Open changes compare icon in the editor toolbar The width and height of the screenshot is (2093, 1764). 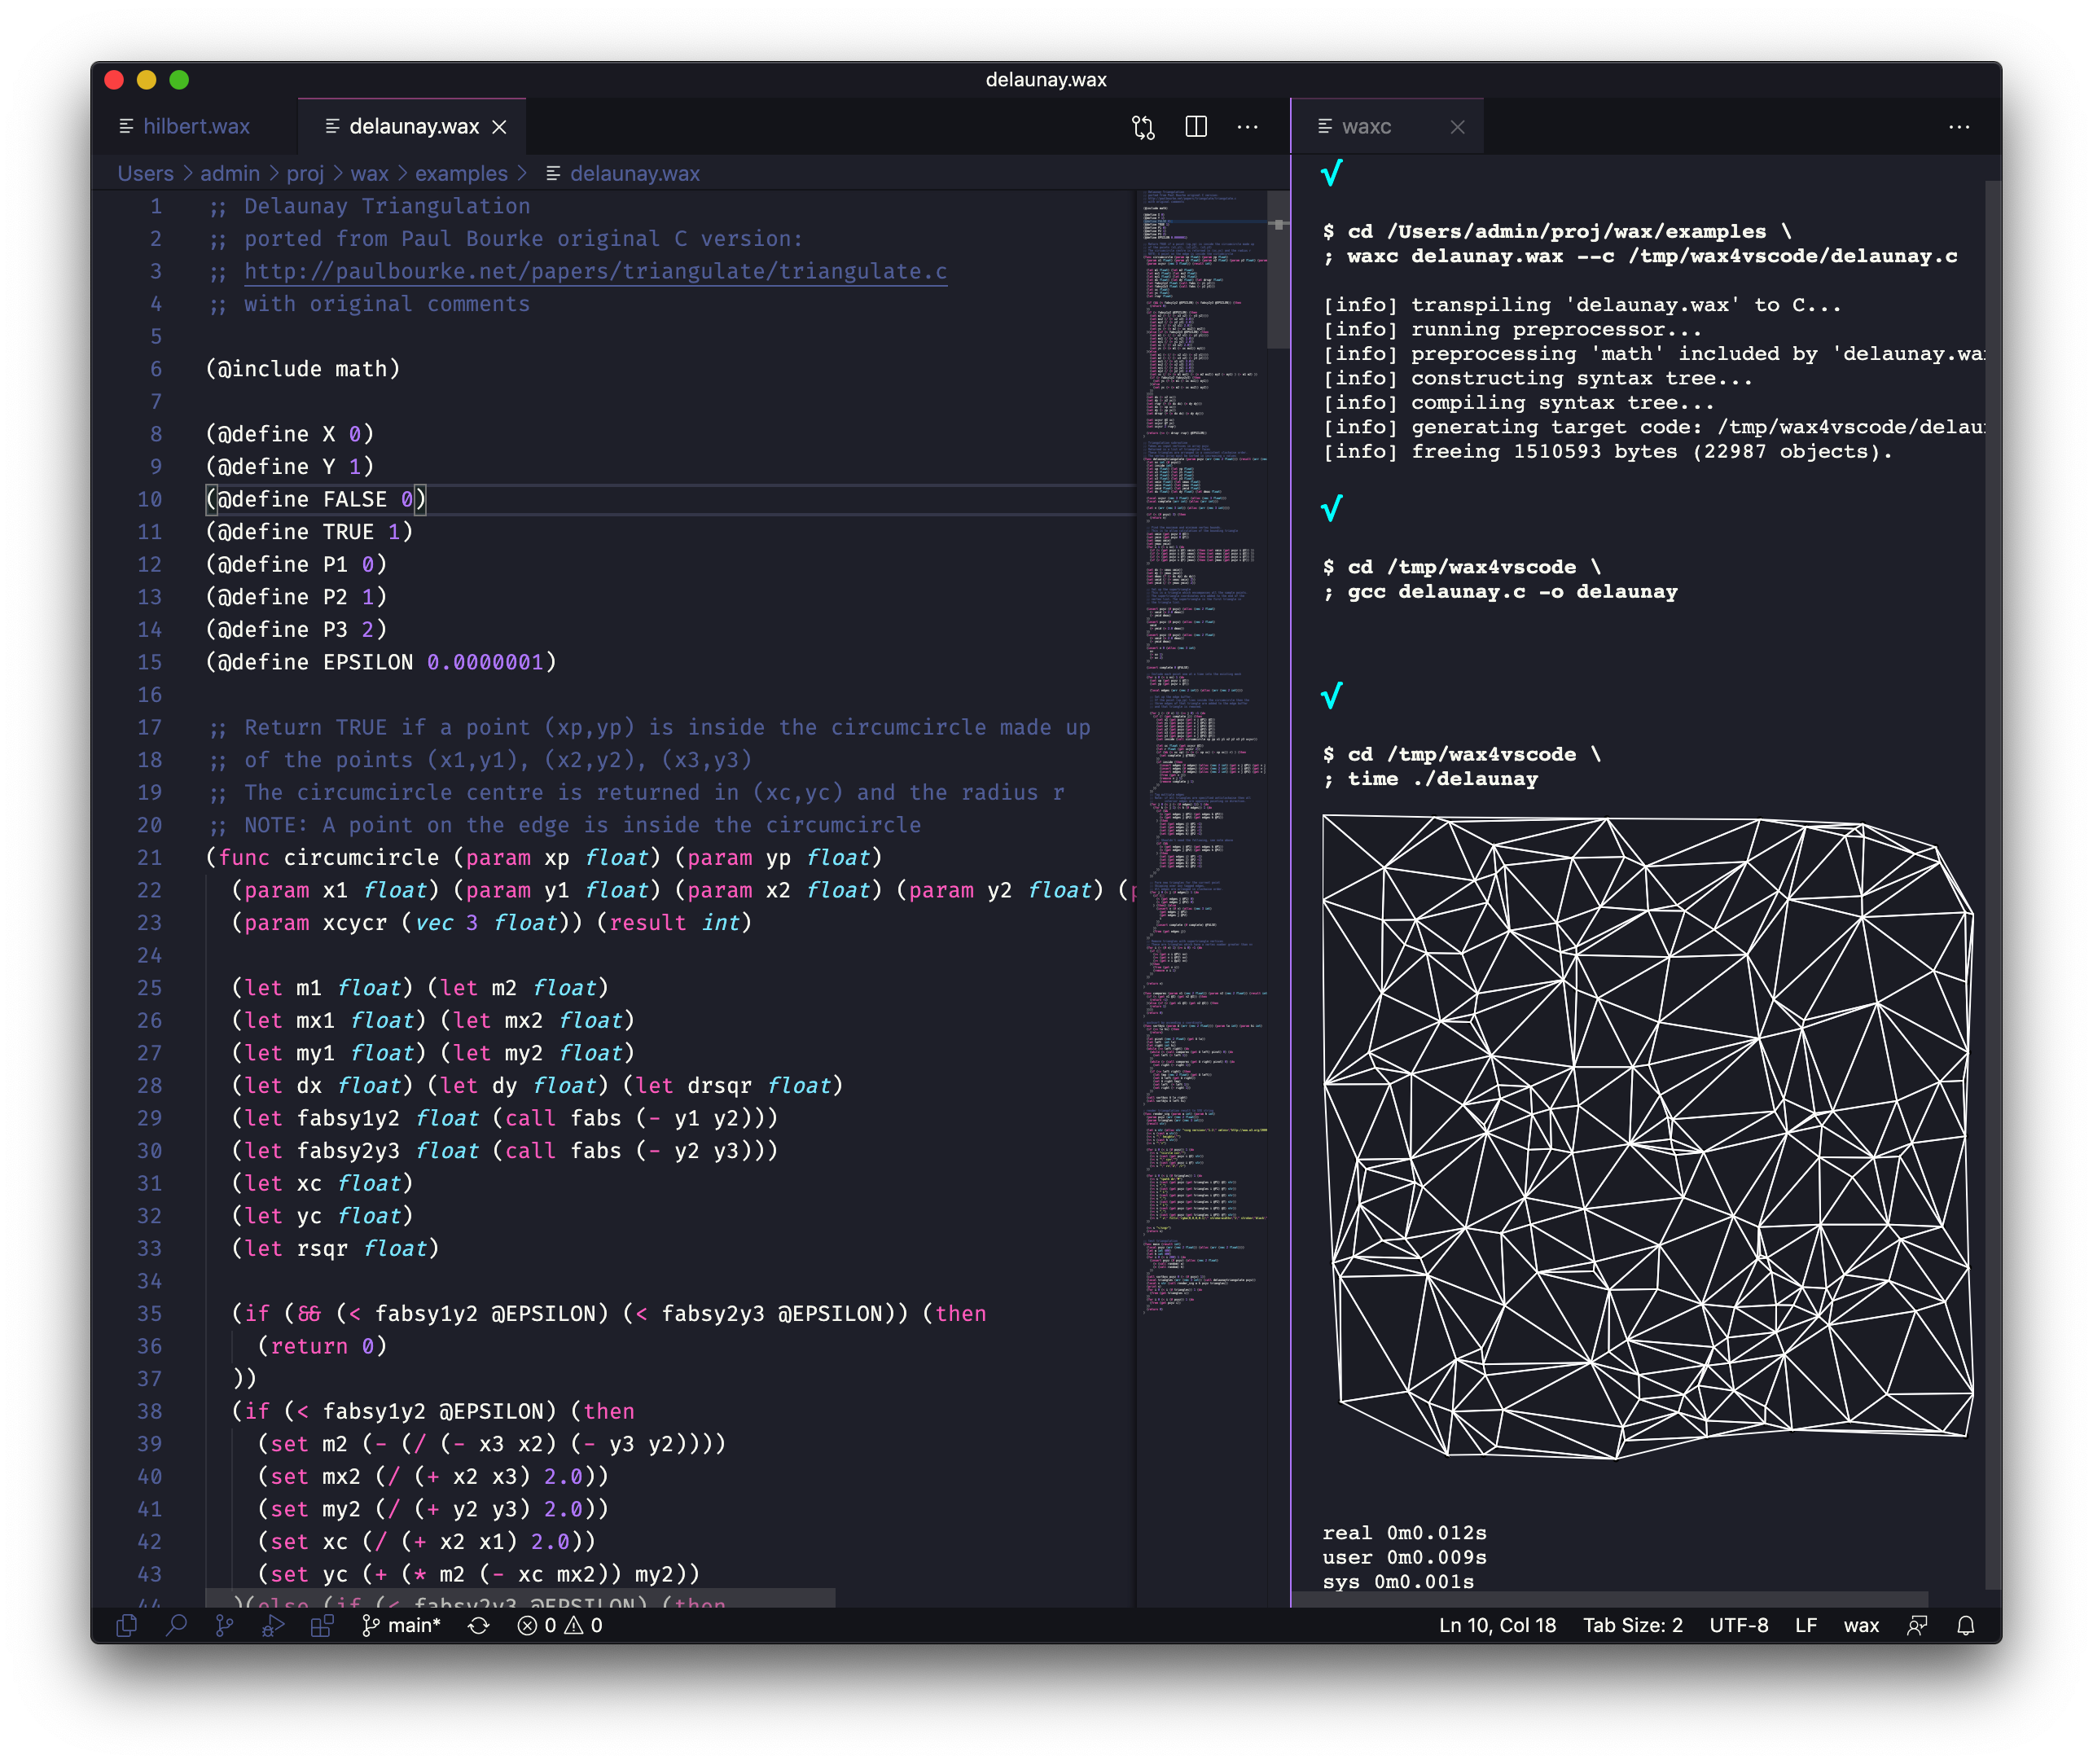pyautogui.click(x=1143, y=127)
